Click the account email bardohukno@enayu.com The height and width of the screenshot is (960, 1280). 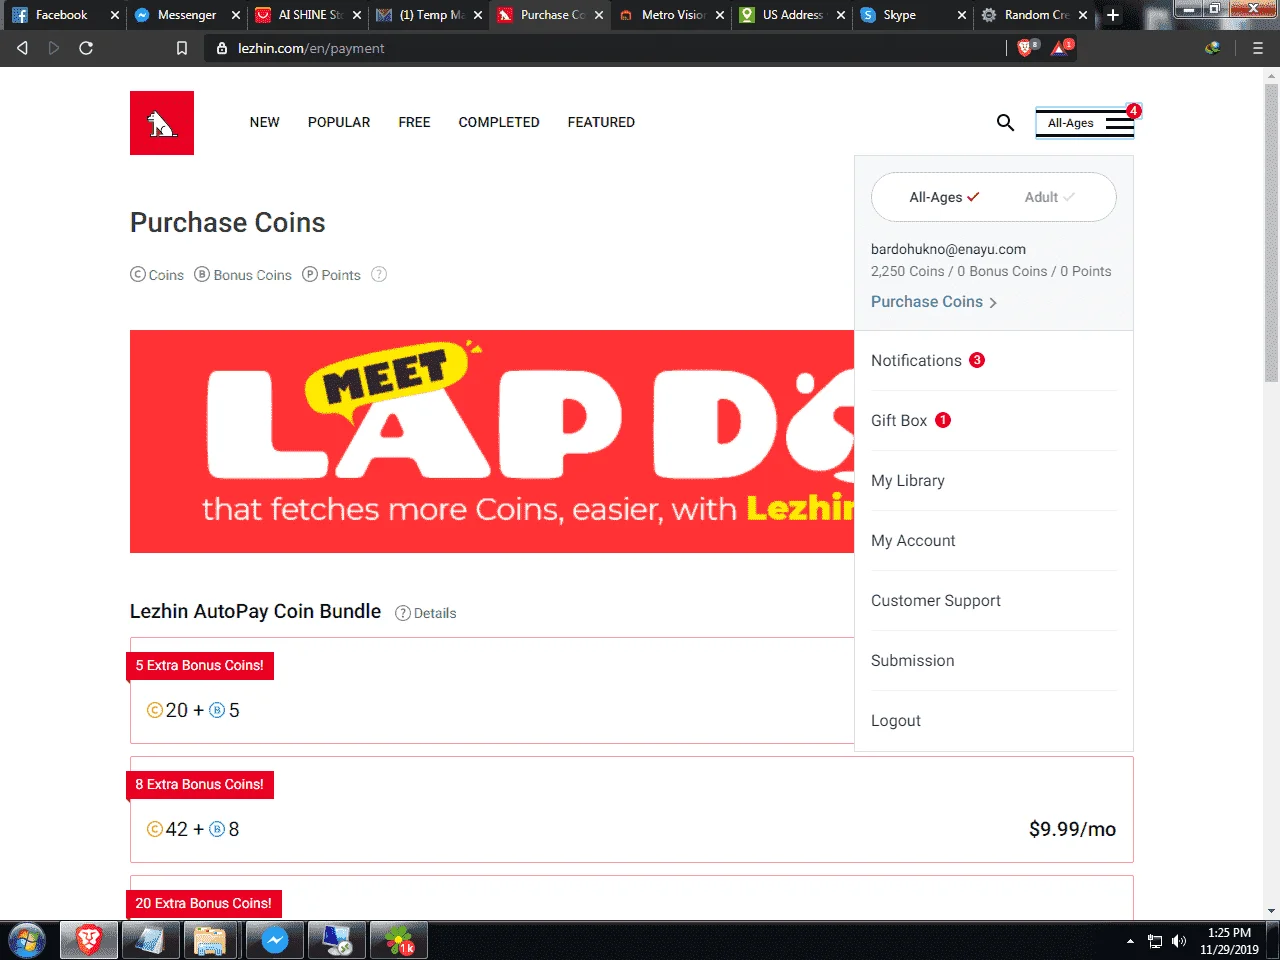click(x=948, y=249)
